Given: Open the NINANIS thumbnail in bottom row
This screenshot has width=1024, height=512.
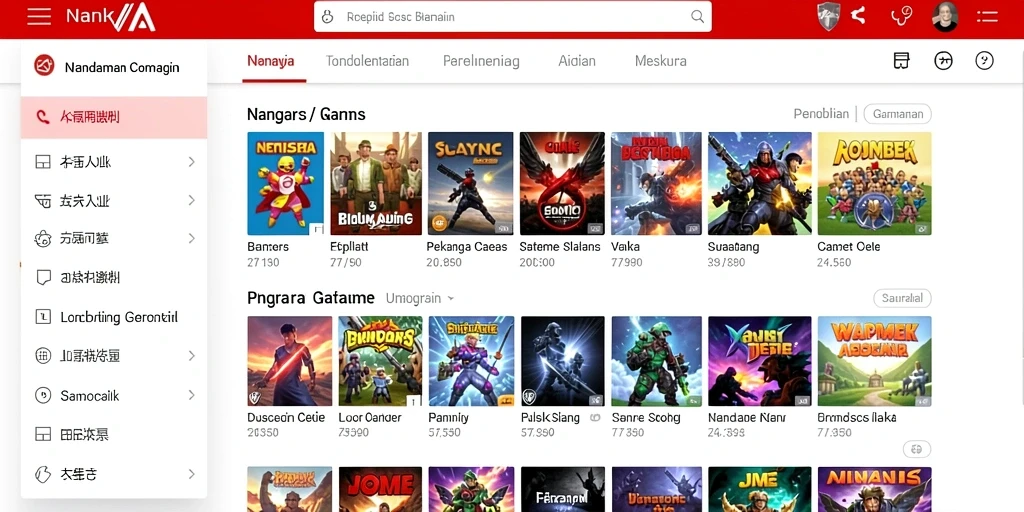Looking at the screenshot, I should click(x=874, y=489).
